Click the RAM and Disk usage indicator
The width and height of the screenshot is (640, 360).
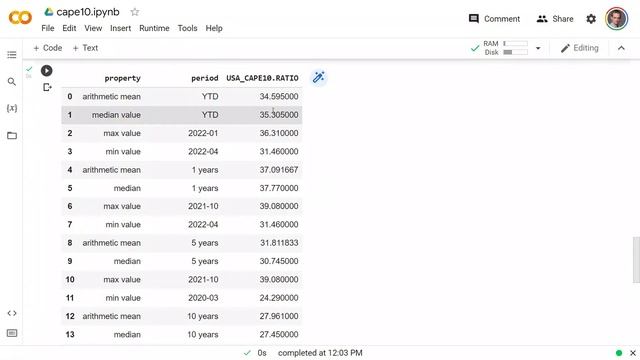coord(506,48)
